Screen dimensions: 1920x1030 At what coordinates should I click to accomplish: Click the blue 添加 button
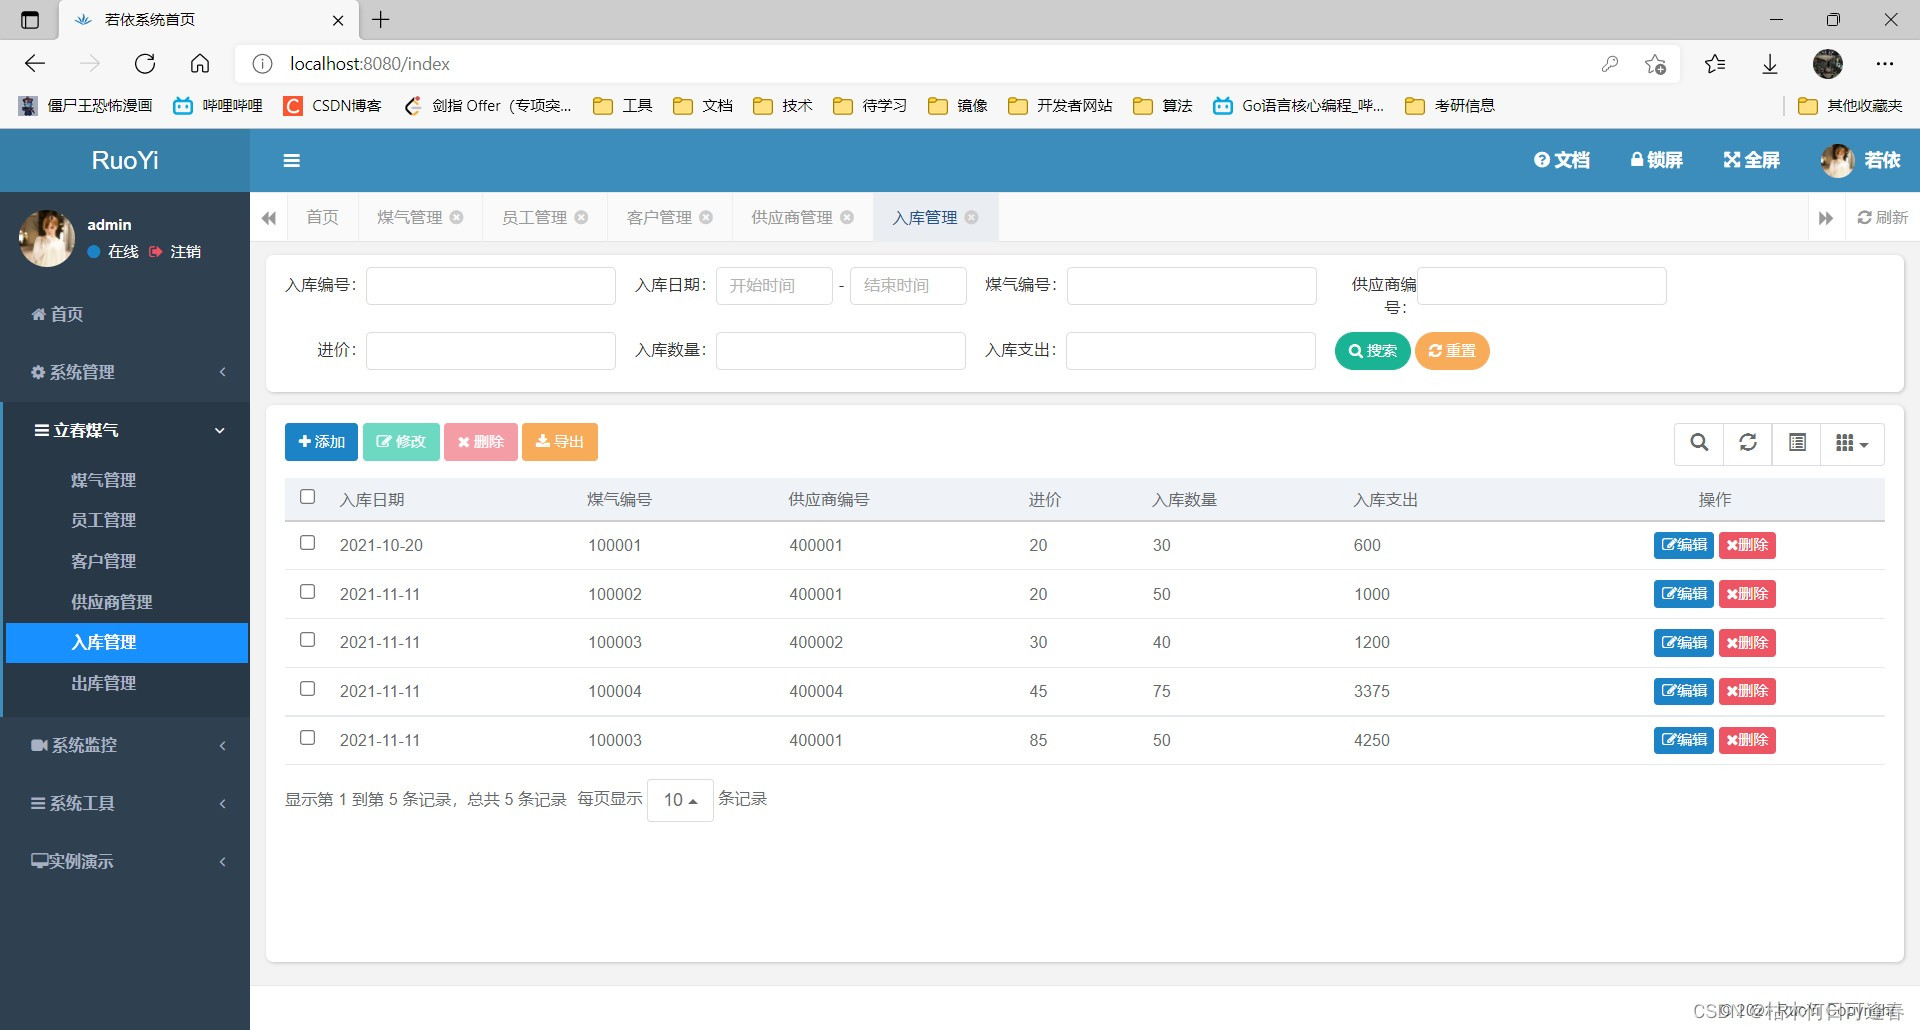tap(321, 442)
